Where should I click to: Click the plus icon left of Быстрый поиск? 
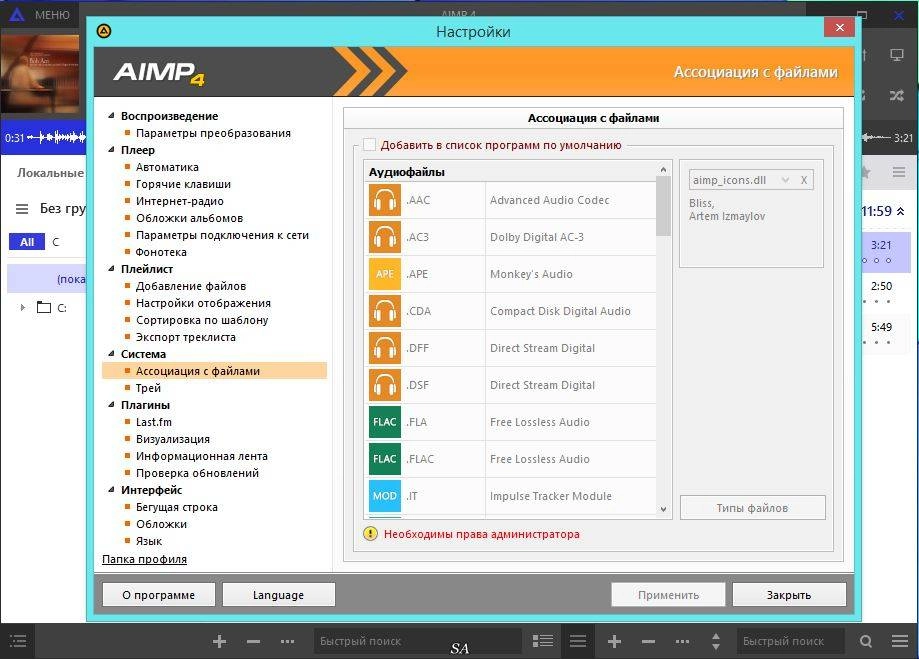(x=219, y=641)
